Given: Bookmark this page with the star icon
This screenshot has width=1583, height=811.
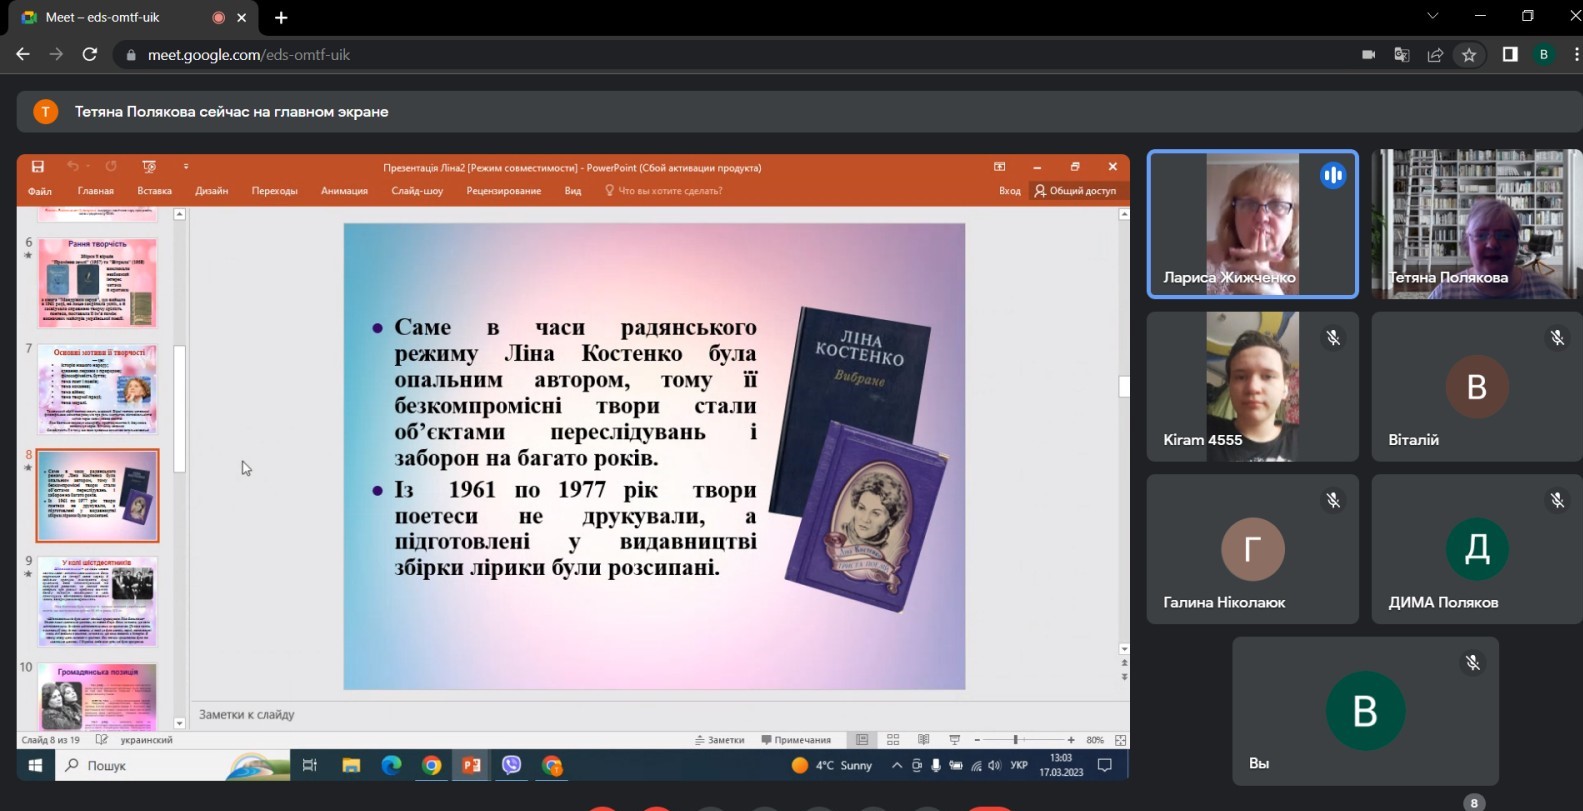Looking at the screenshot, I should coord(1469,55).
